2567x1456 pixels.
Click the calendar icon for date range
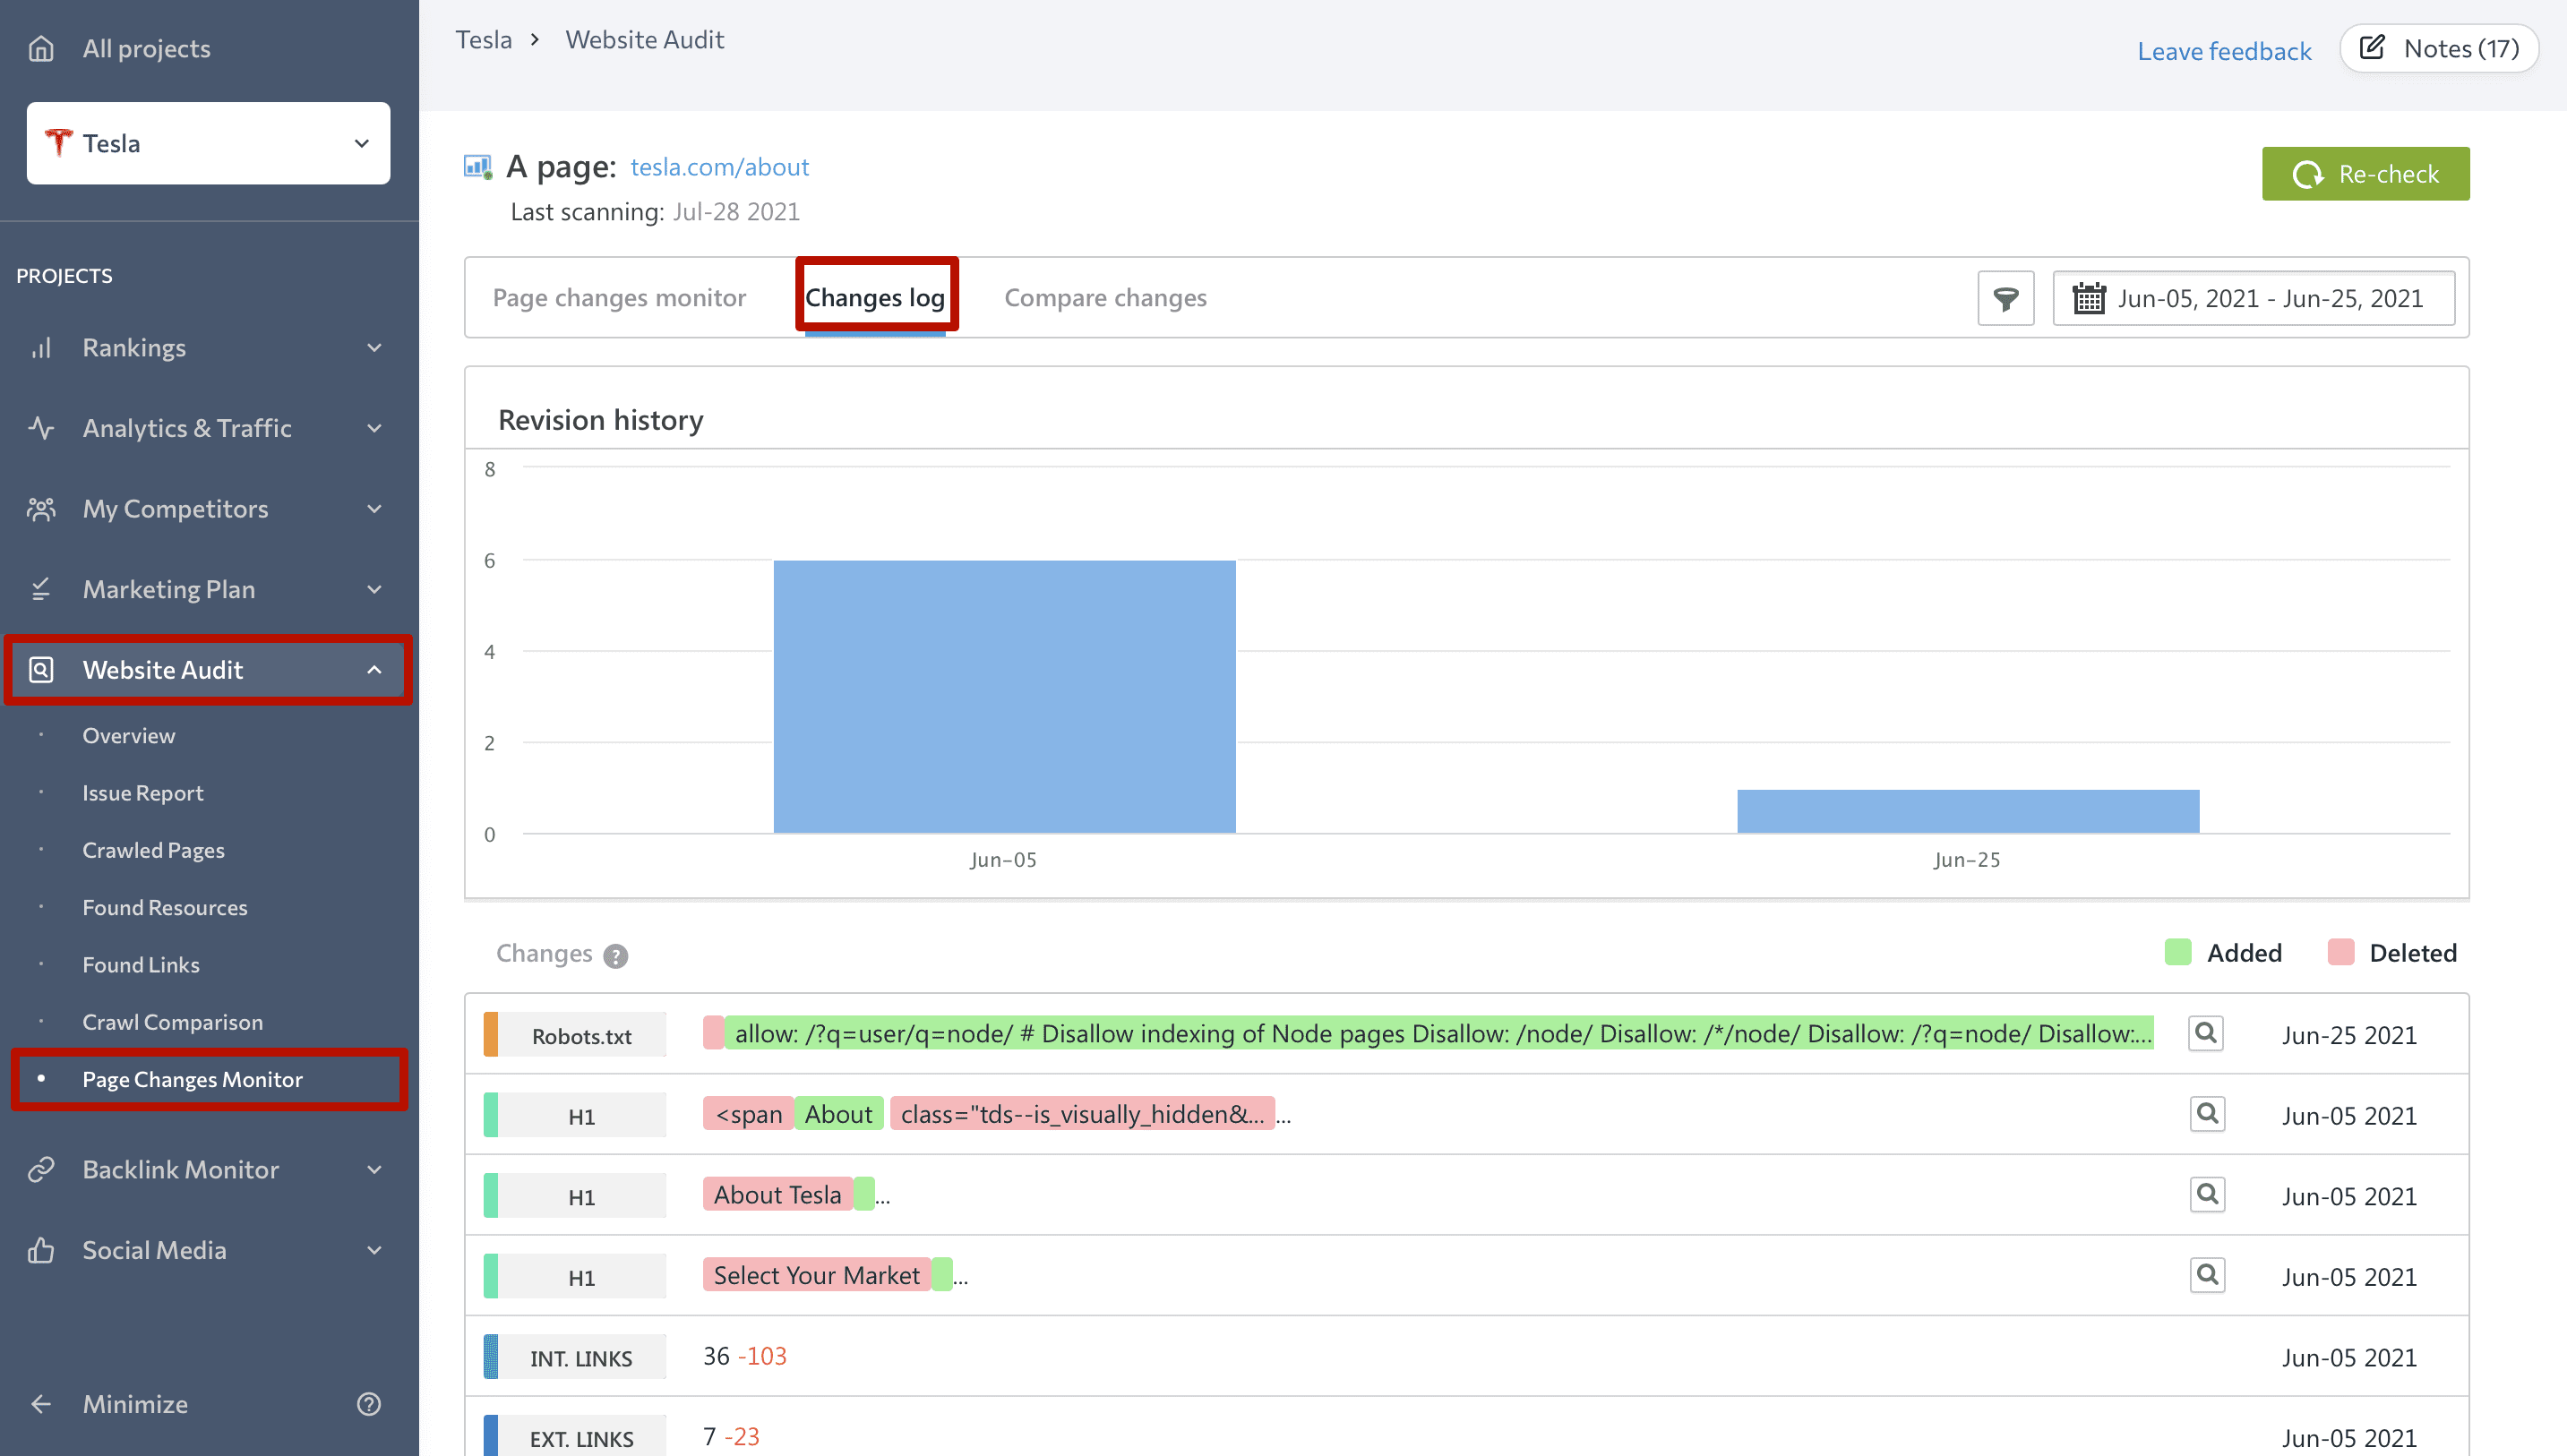pos(2086,296)
